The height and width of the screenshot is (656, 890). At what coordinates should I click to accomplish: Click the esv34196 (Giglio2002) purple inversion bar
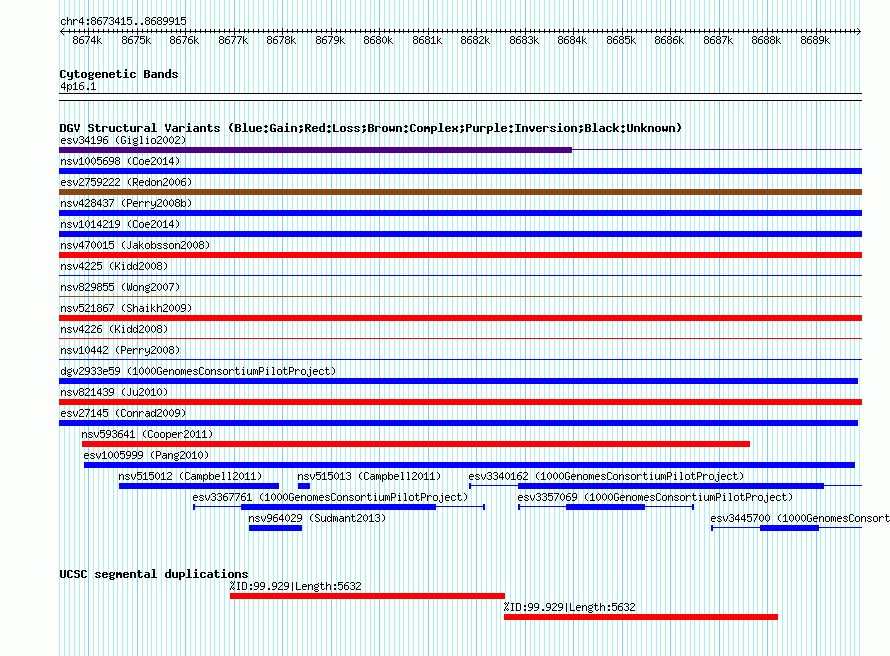click(315, 150)
